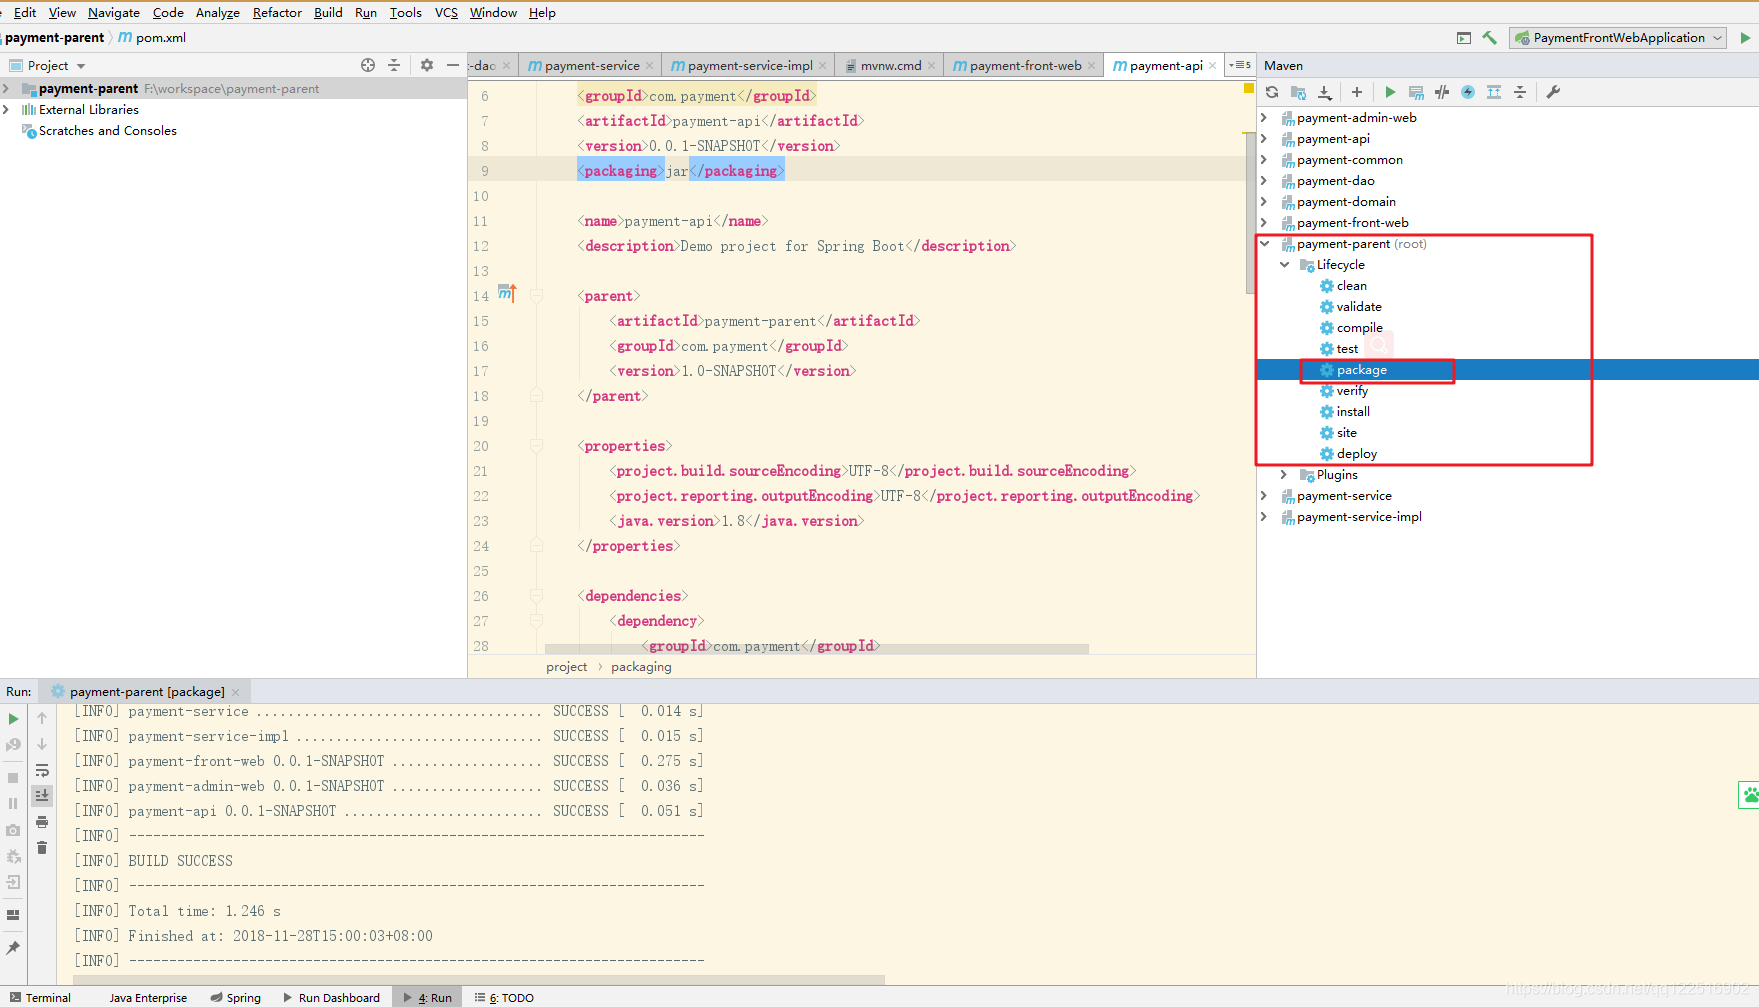Open the hidden editor tabs list

pyautogui.click(x=1240, y=65)
